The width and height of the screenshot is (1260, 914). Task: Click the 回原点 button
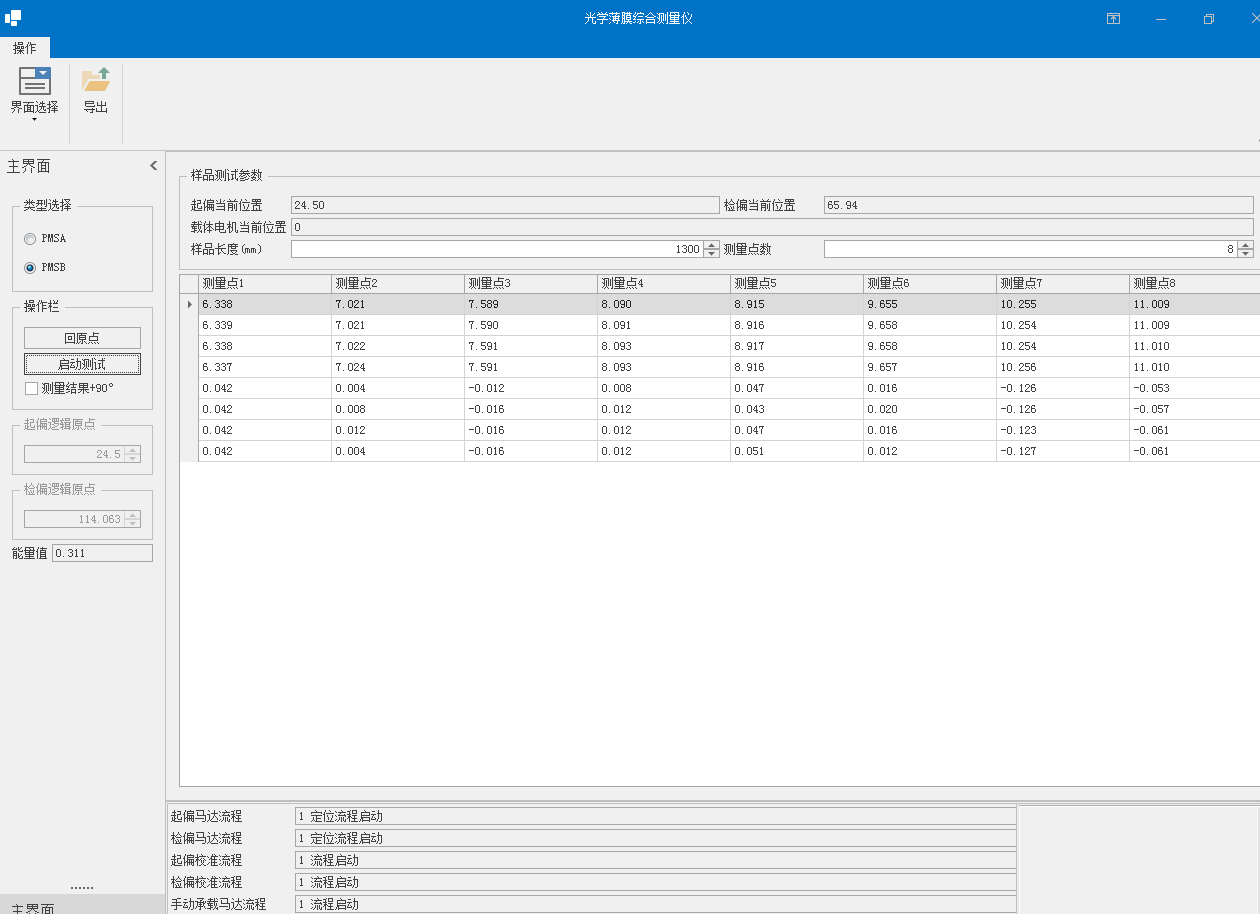click(x=82, y=338)
